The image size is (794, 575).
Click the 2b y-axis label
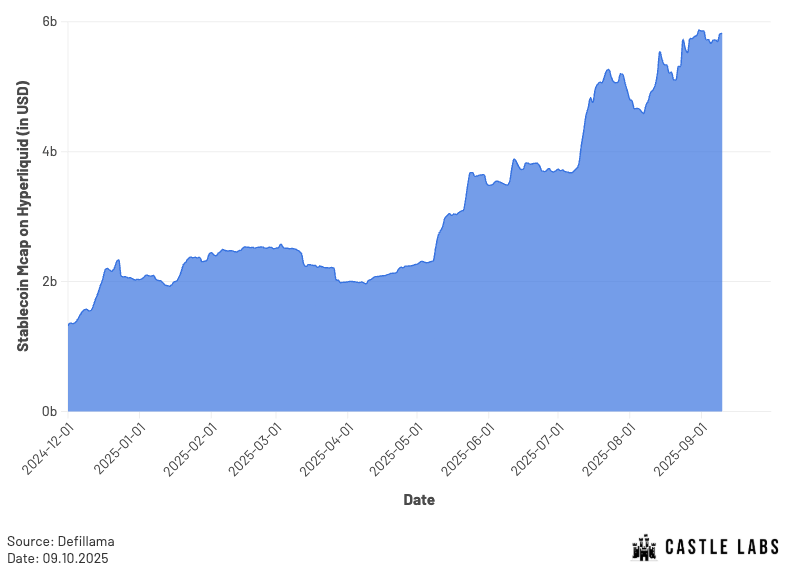(50, 281)
